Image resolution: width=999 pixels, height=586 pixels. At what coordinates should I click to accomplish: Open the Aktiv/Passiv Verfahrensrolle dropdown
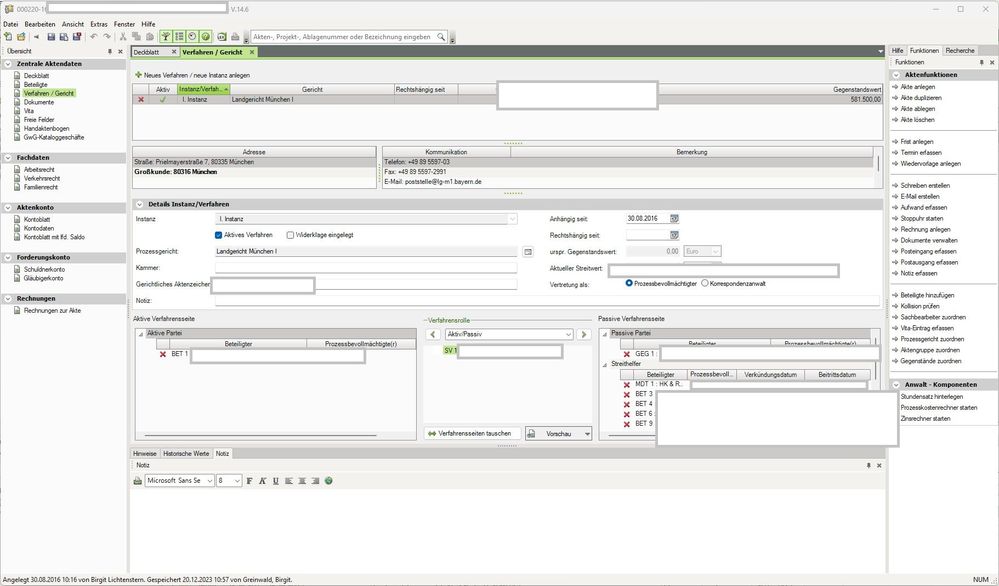(x=568, y=334)
